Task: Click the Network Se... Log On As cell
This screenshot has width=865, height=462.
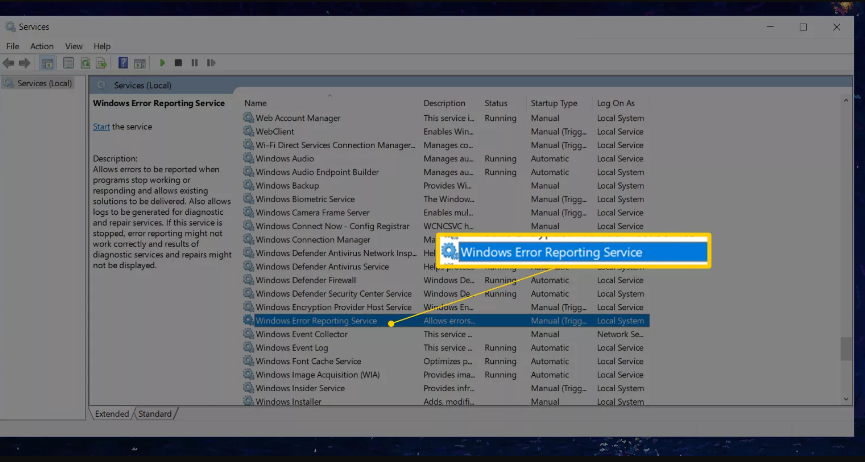Action: pyautogui.click(x=620, y=334)
